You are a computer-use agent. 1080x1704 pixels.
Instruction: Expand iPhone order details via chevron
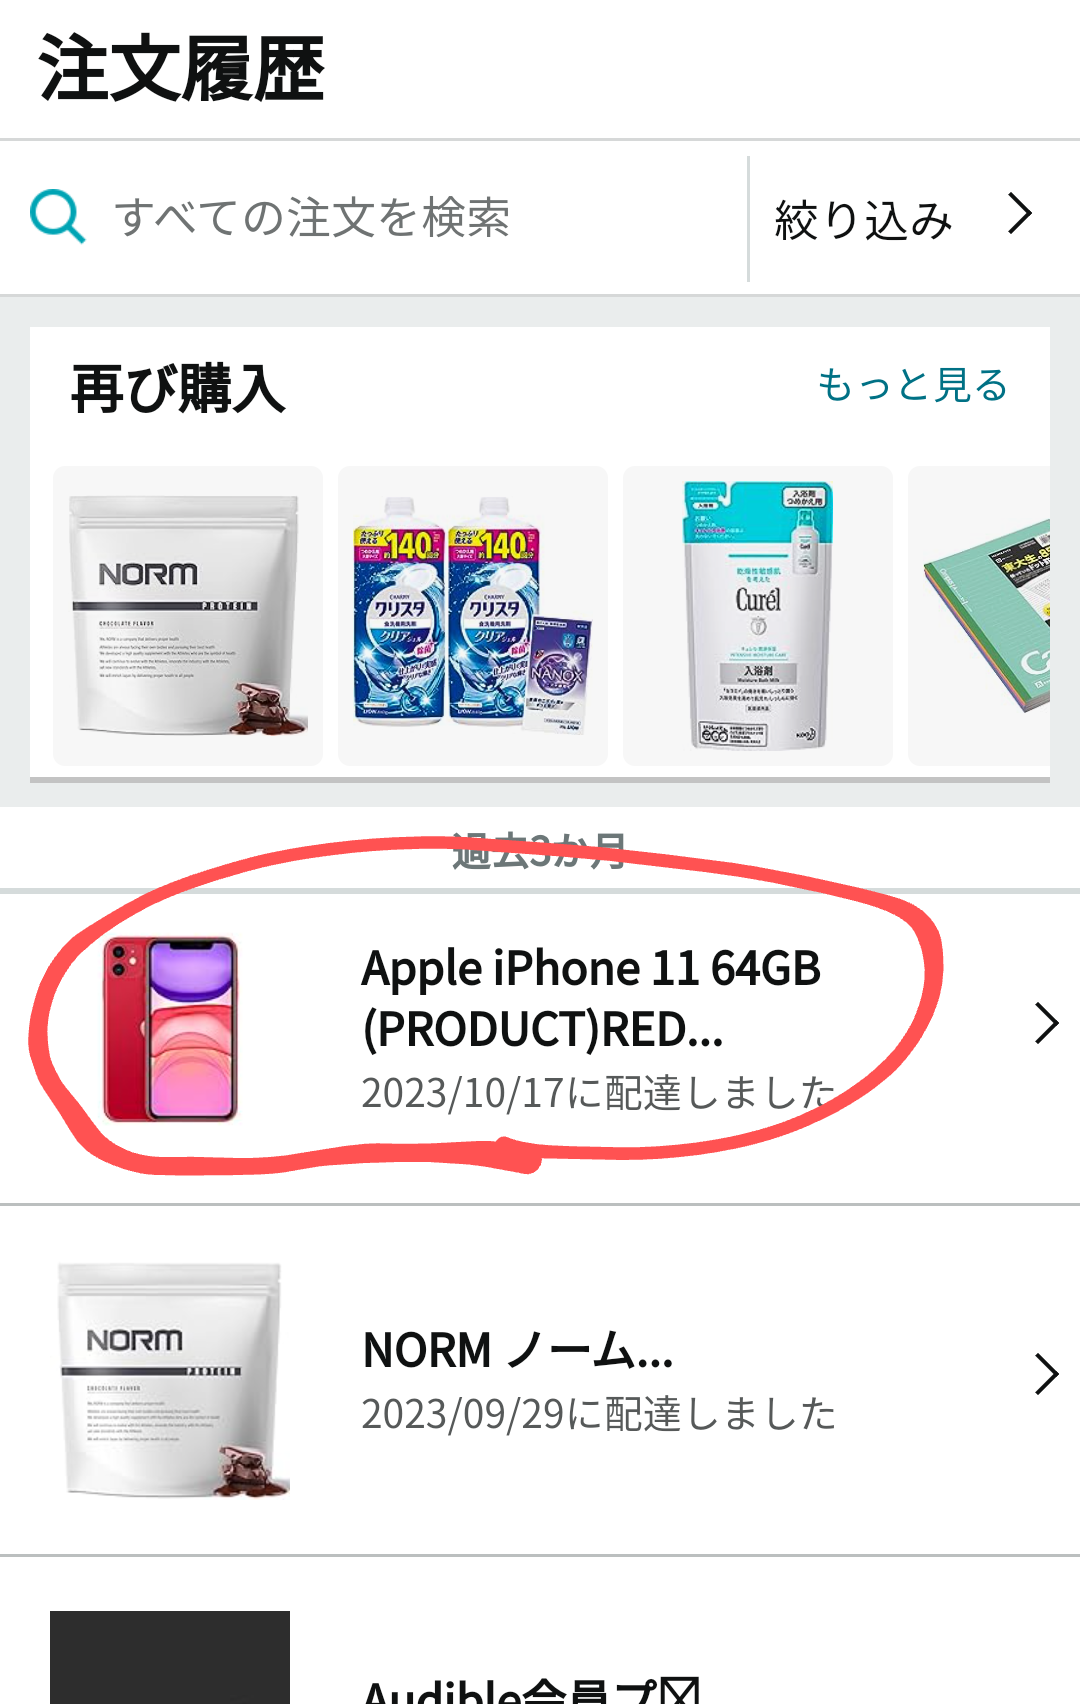(1046, 1023)
